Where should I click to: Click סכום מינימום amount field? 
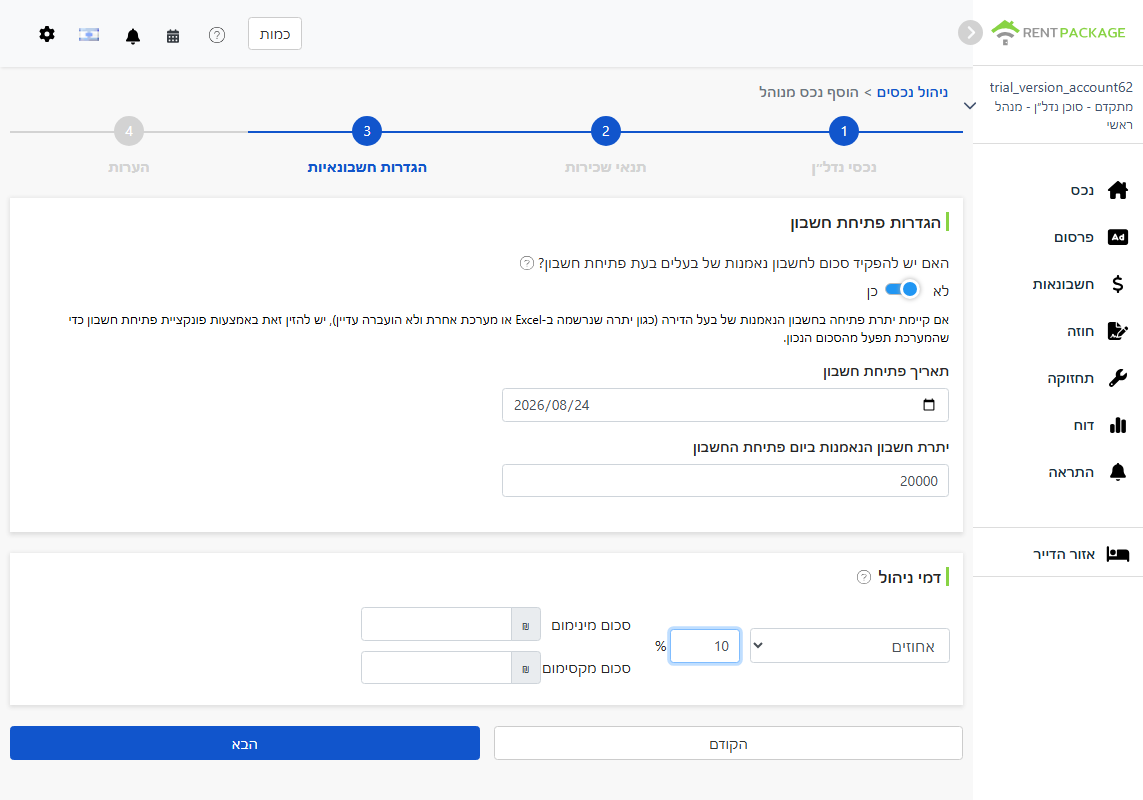click(x=436, y=624)
